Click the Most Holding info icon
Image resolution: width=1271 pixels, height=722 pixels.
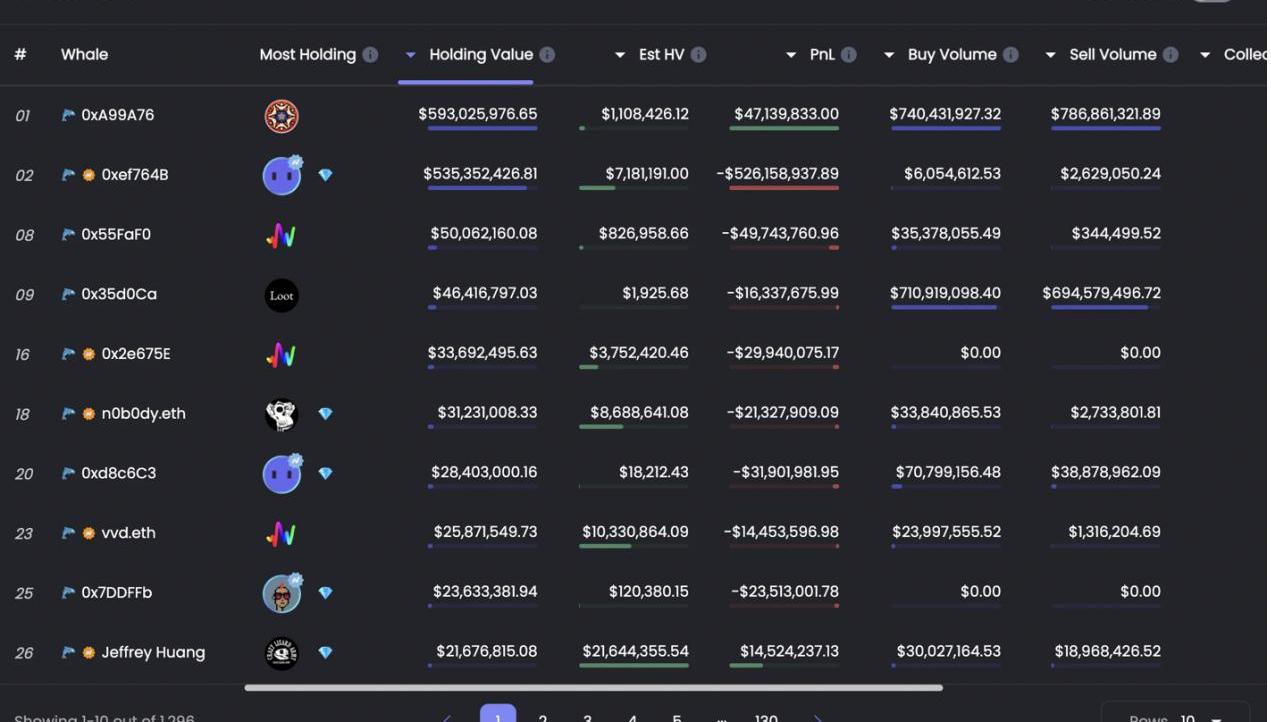(x=370, y=55)
